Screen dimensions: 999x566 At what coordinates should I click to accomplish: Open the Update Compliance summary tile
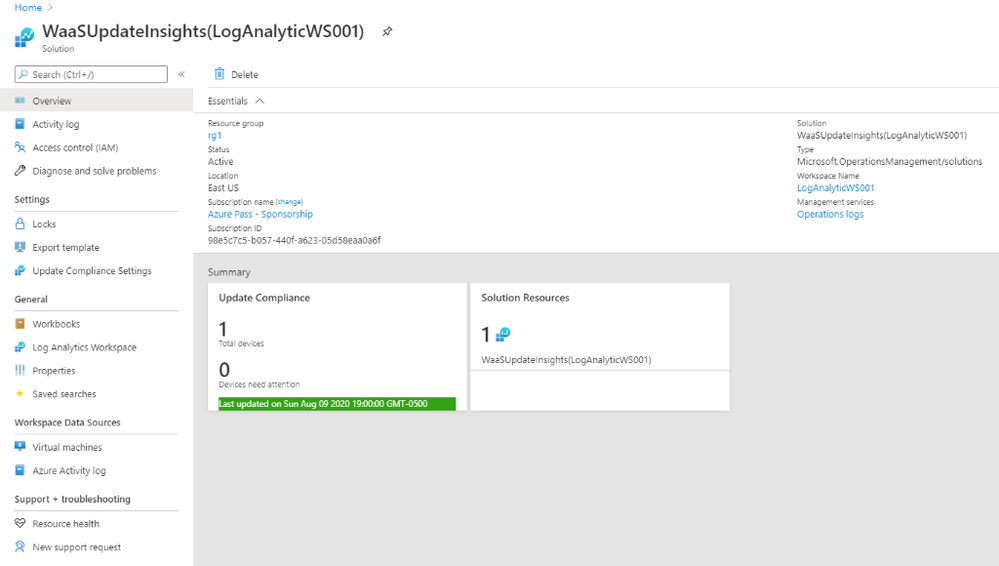[337, 347]
